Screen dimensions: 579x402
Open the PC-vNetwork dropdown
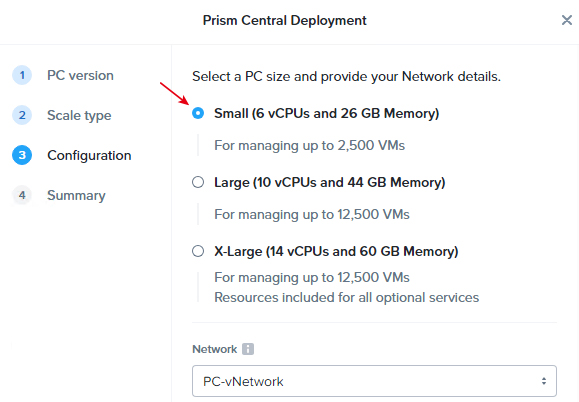pos(374,381)
